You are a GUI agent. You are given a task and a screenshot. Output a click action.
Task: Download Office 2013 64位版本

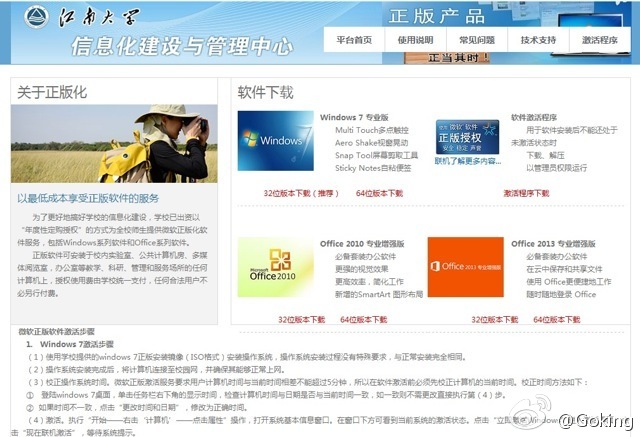(557, 319)
